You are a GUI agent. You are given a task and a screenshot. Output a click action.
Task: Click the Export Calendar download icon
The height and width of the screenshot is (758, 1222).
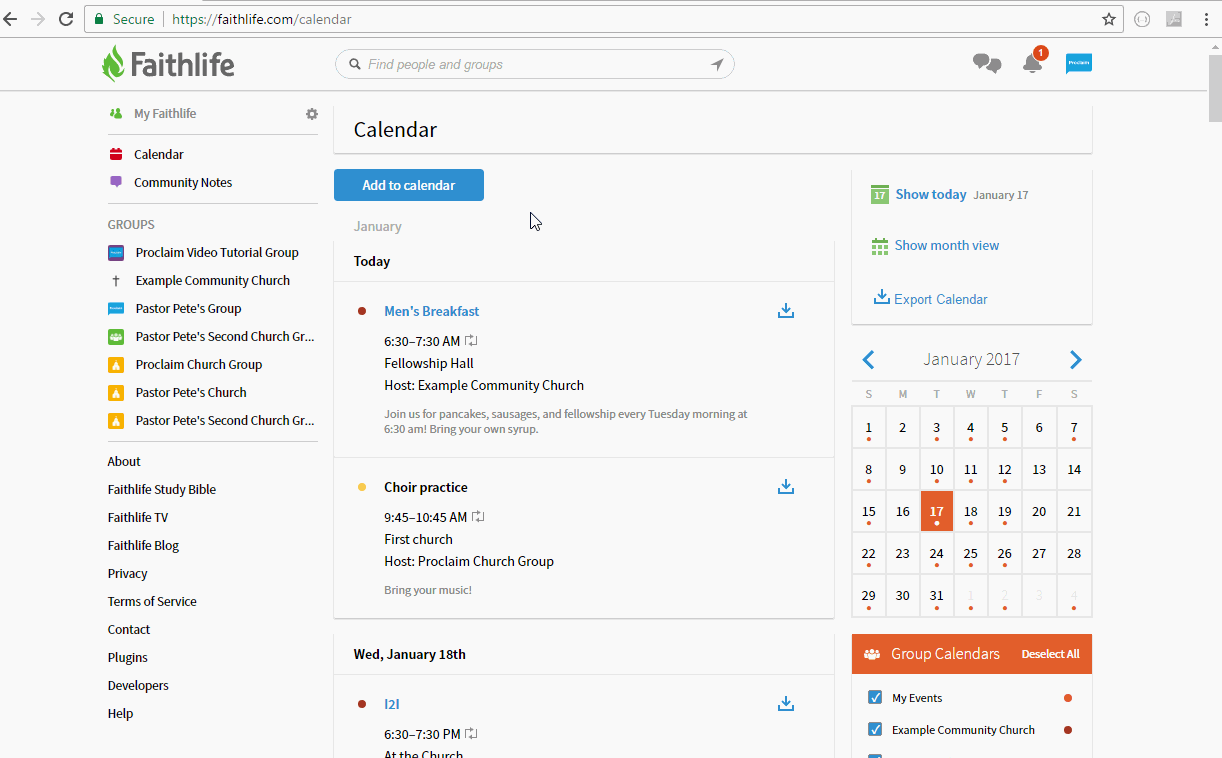tap(882, 298)
